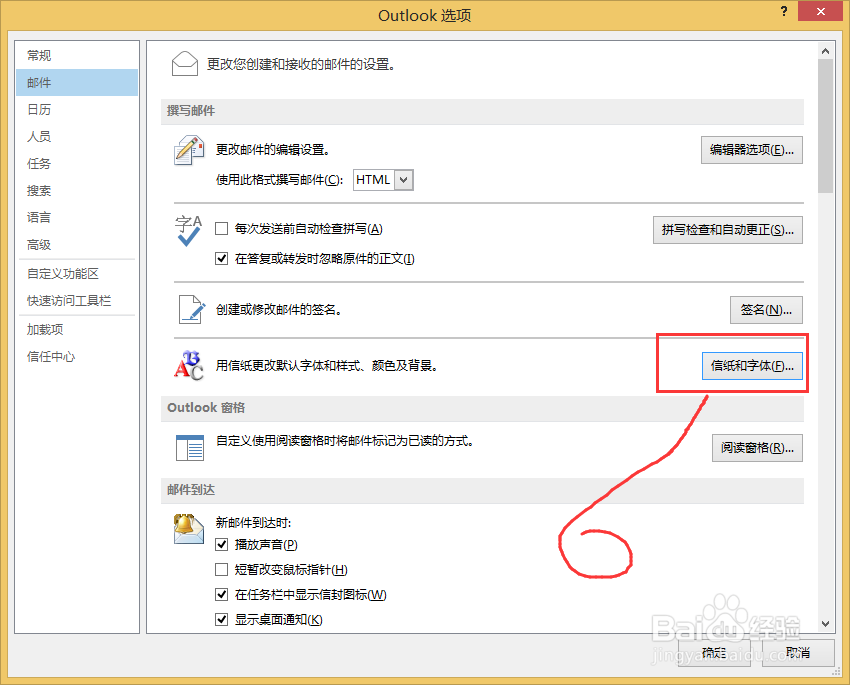The height and width of the screenshot is (685, 850).
Task: Open 拼写检查和自动更正 settings
Action: pyautogui.click(x=727, y=230)
